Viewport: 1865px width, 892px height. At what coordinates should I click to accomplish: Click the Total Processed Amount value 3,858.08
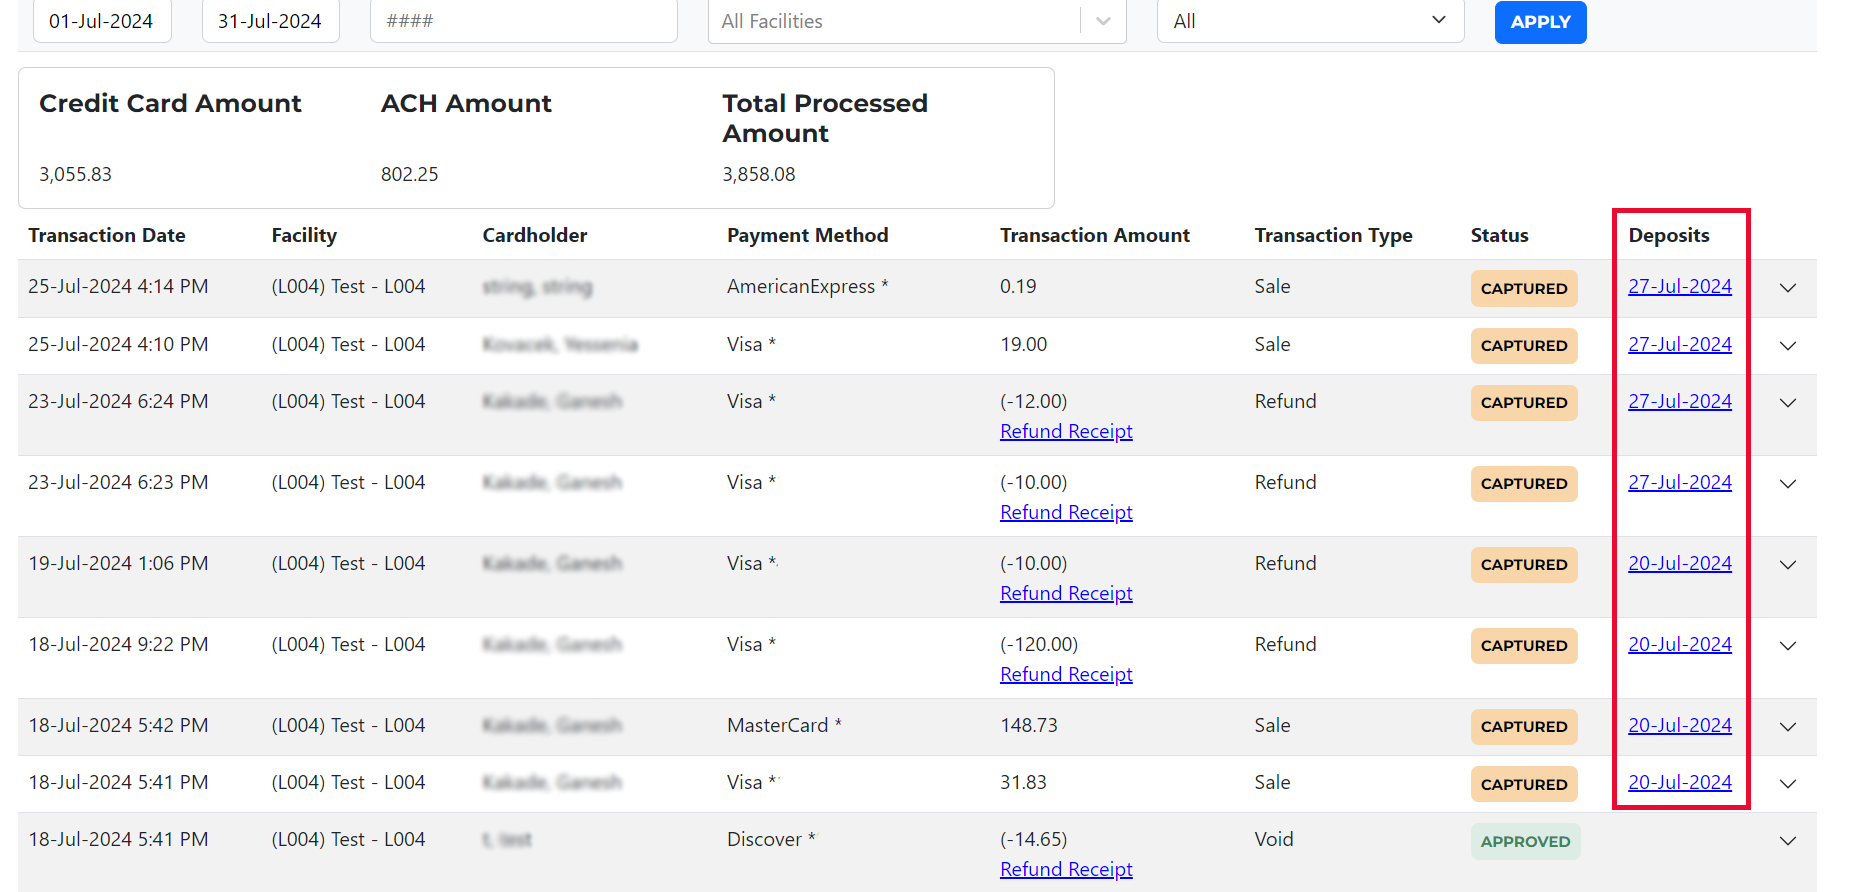coord(759,174)
